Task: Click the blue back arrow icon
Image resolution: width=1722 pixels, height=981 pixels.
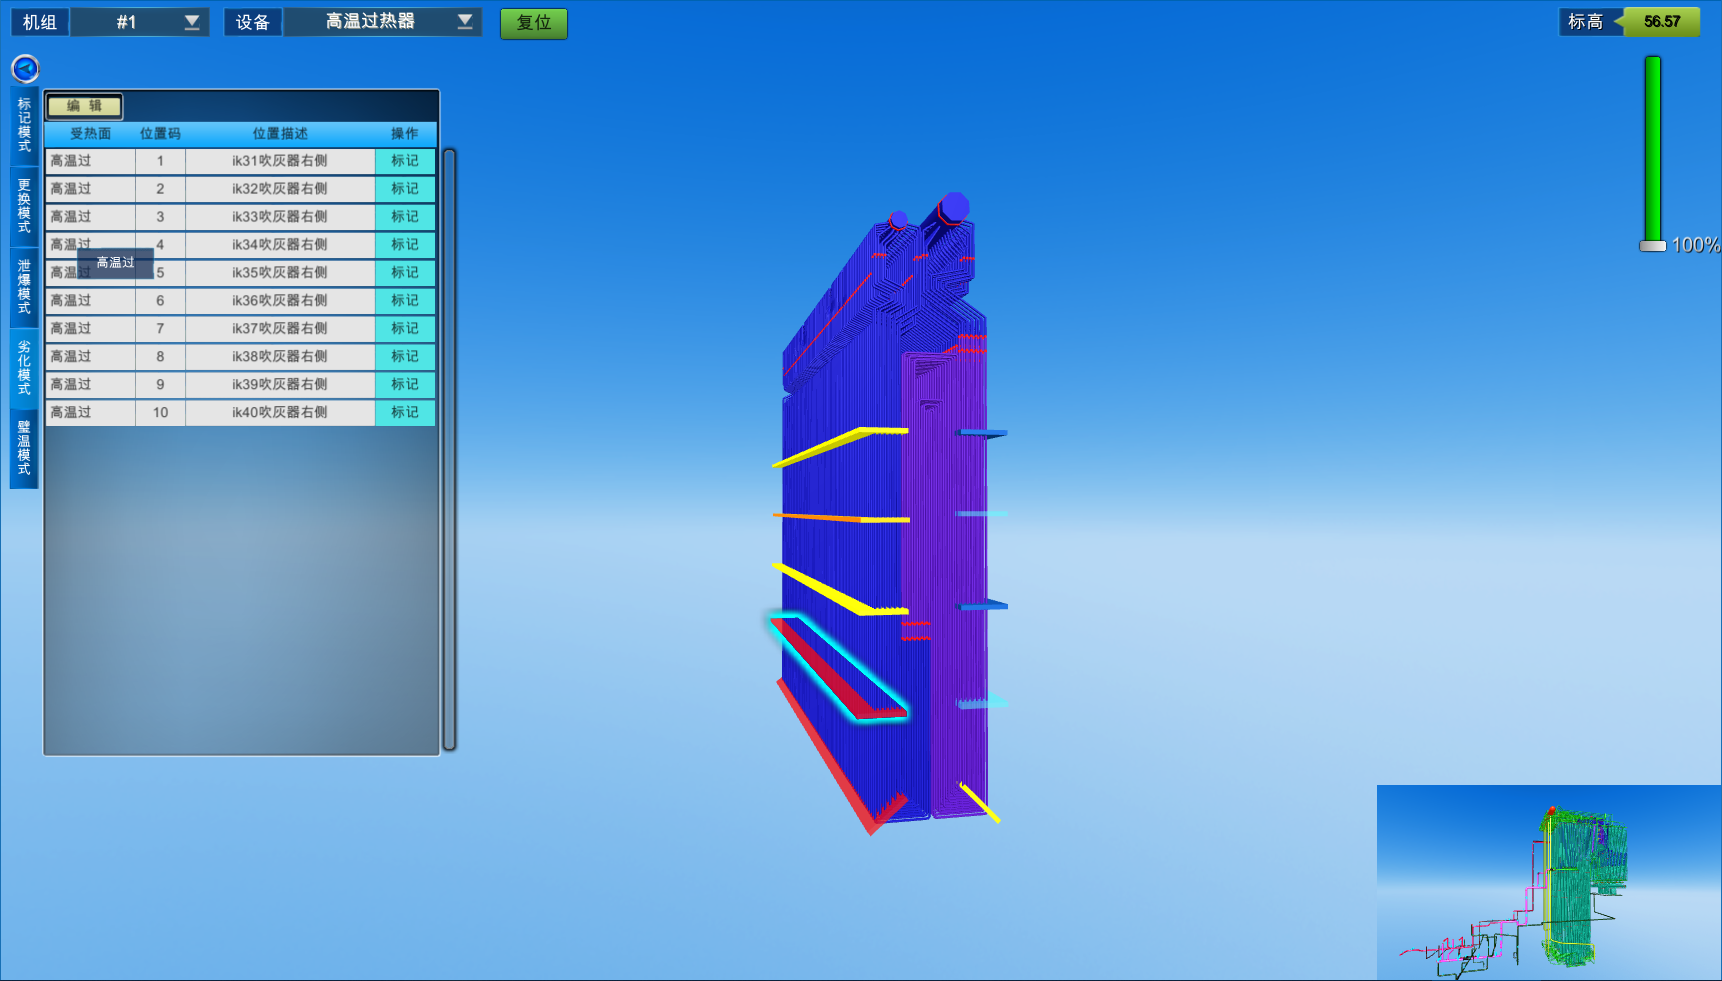Action: coord(25,68)
